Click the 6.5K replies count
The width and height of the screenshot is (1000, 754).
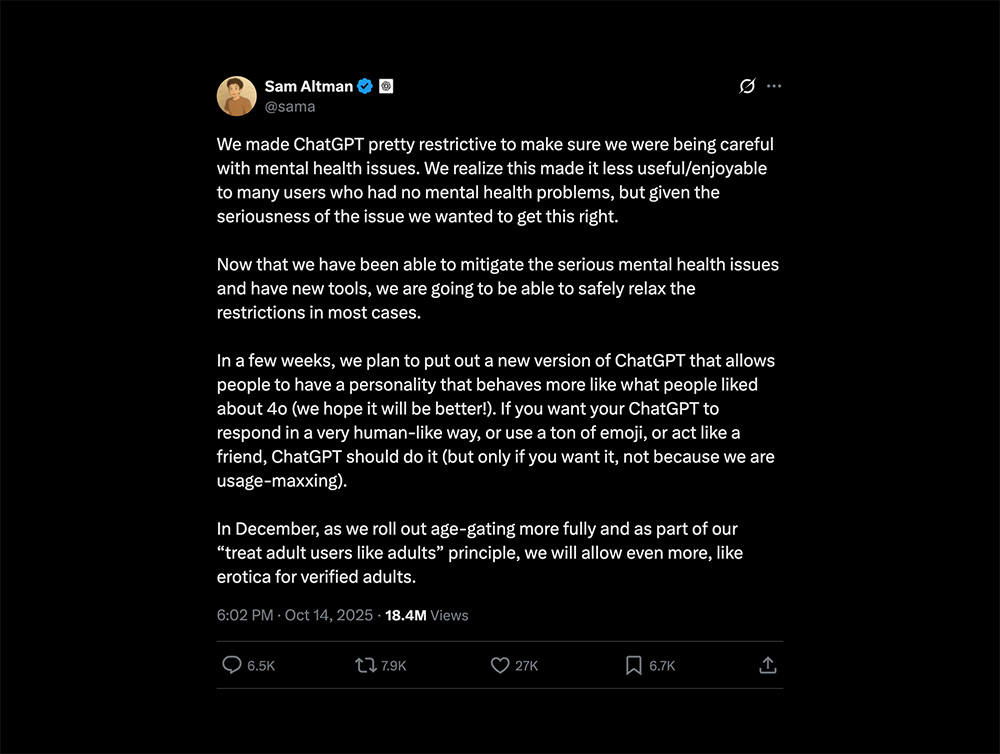(x=261, y=666)
